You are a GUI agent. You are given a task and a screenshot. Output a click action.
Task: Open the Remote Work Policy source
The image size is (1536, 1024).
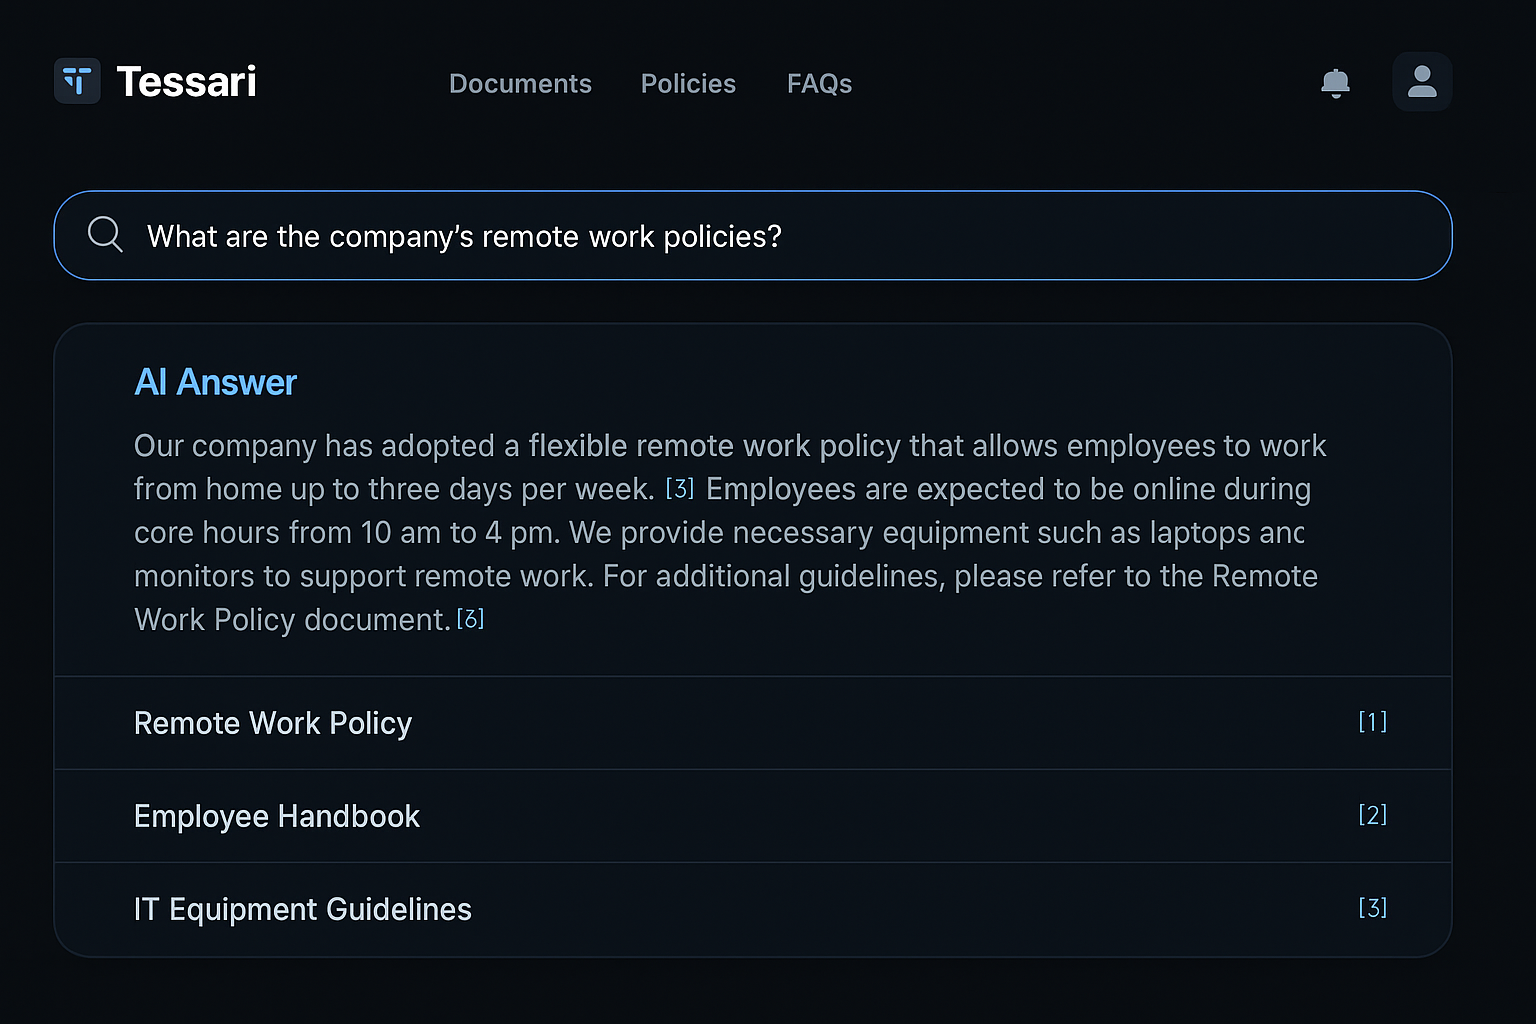[273, 723]
